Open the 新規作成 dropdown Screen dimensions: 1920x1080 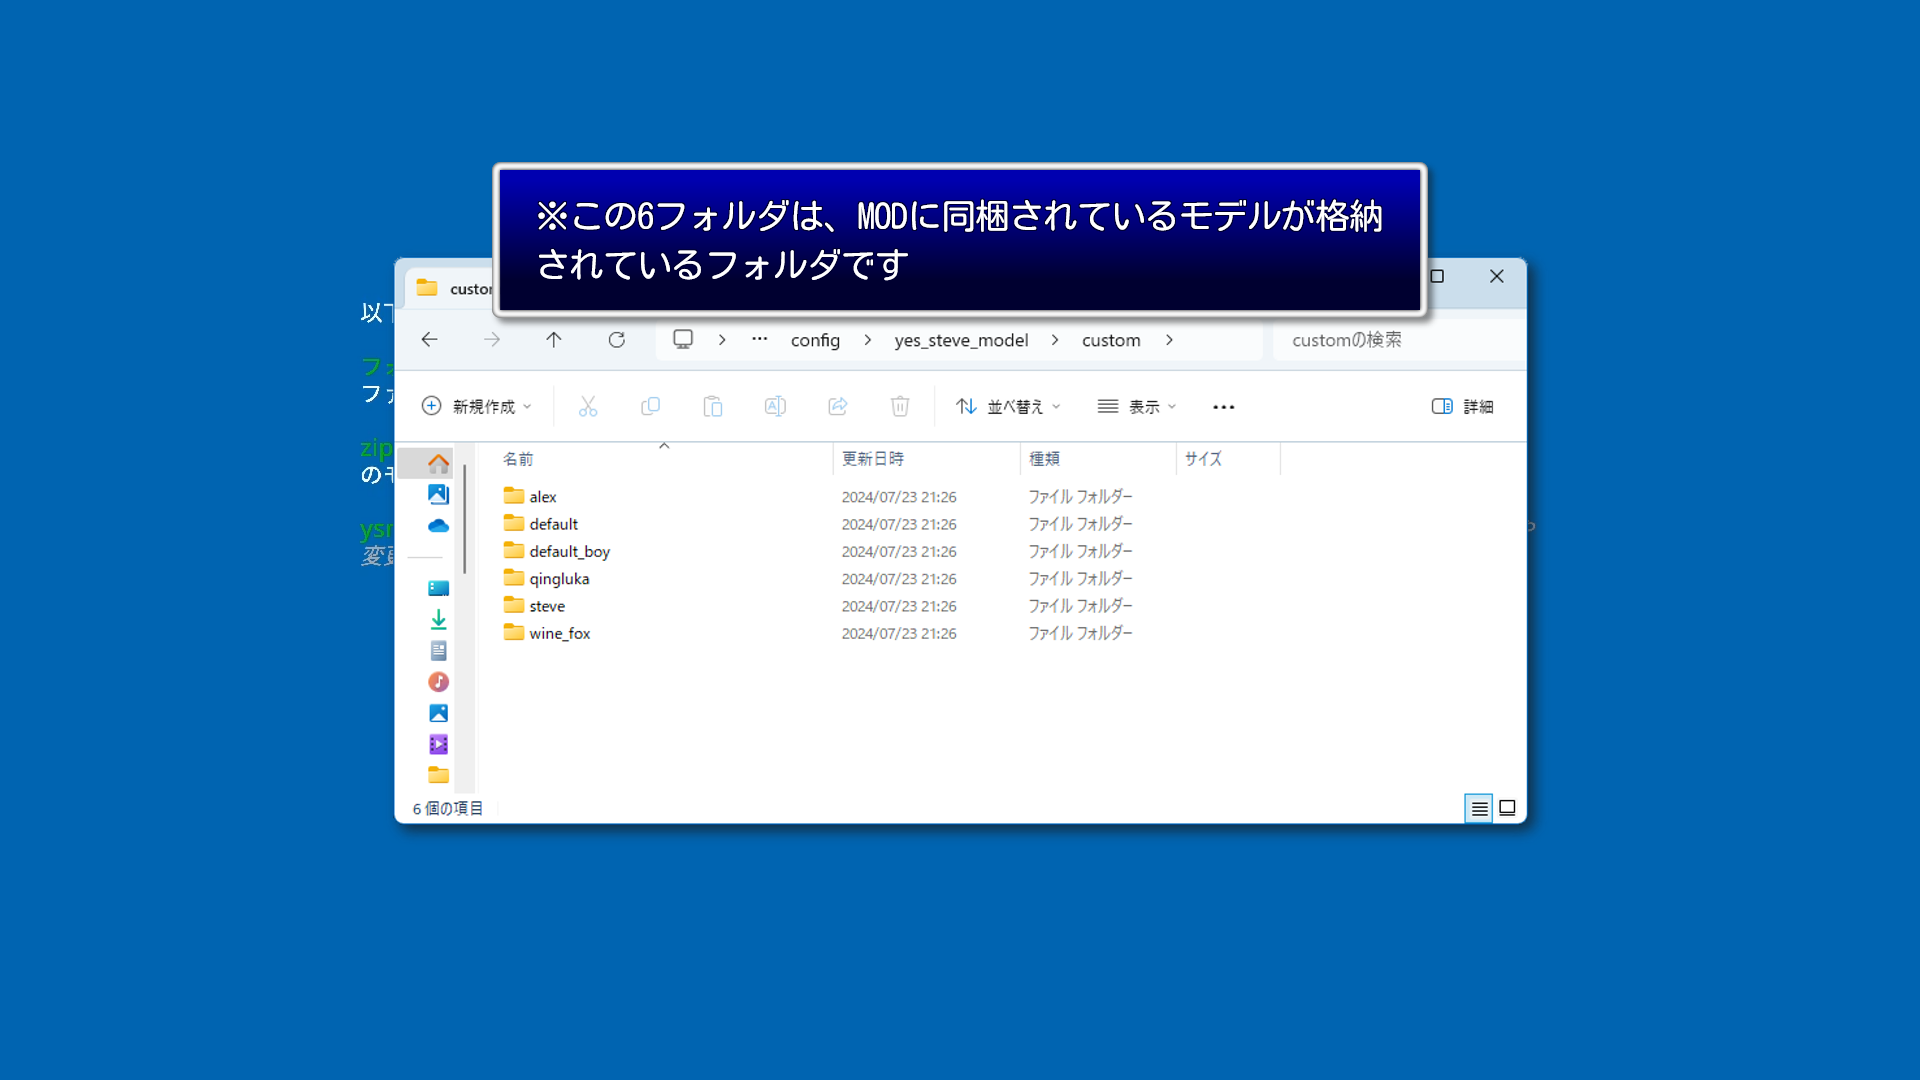pyautogui.click(x=475, y=406)
